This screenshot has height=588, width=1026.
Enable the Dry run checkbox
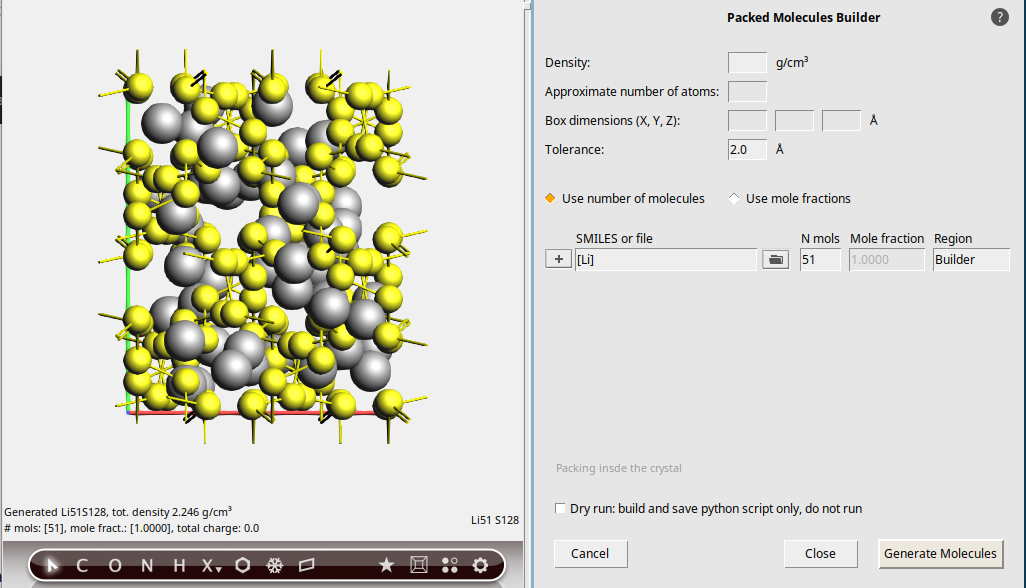click(x=561, y=509)
